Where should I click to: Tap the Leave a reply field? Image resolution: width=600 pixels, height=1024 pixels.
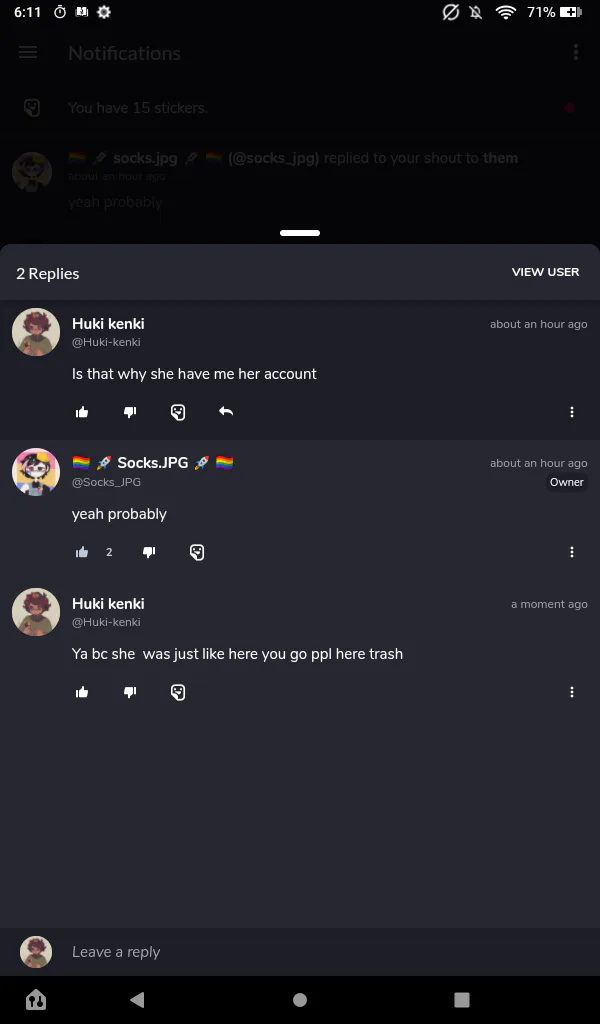coord(300,952)
